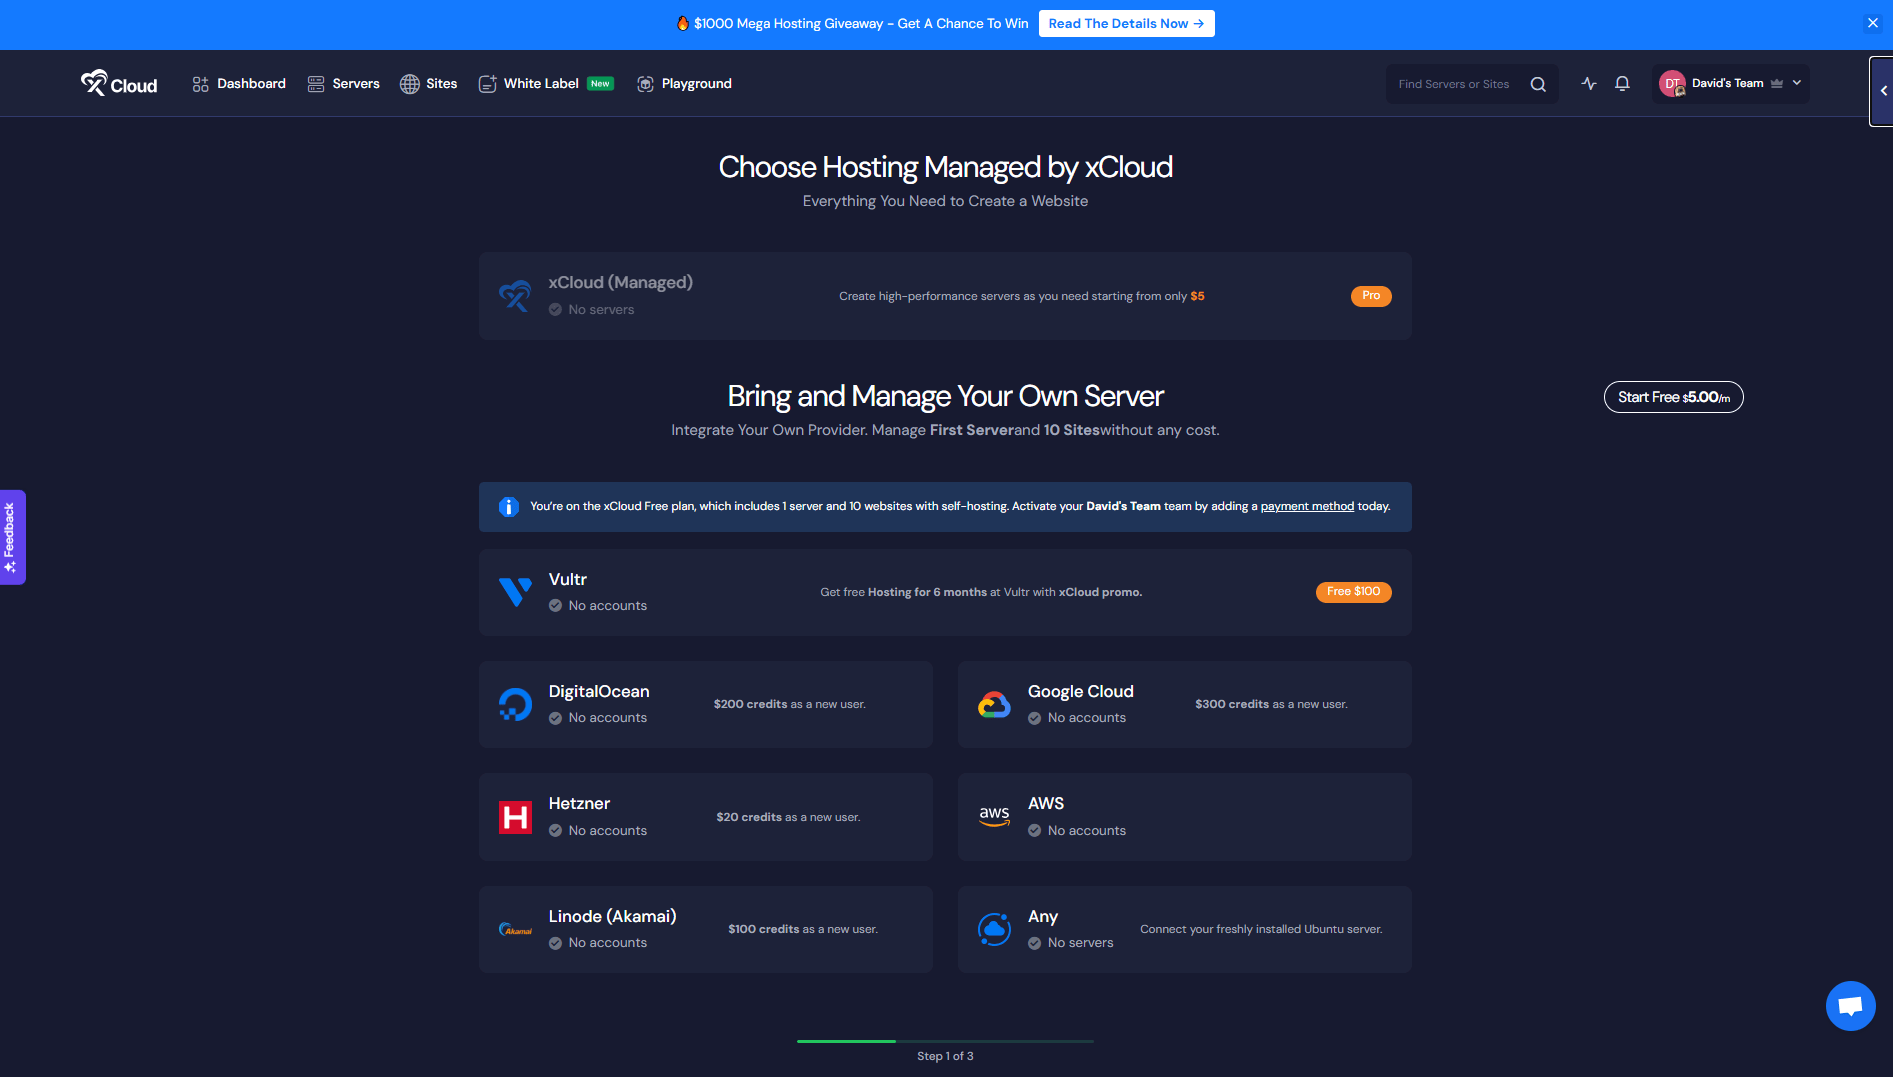Click the activity monitor icon near the search bar

pyautogui.click(x=1589, y=84)
